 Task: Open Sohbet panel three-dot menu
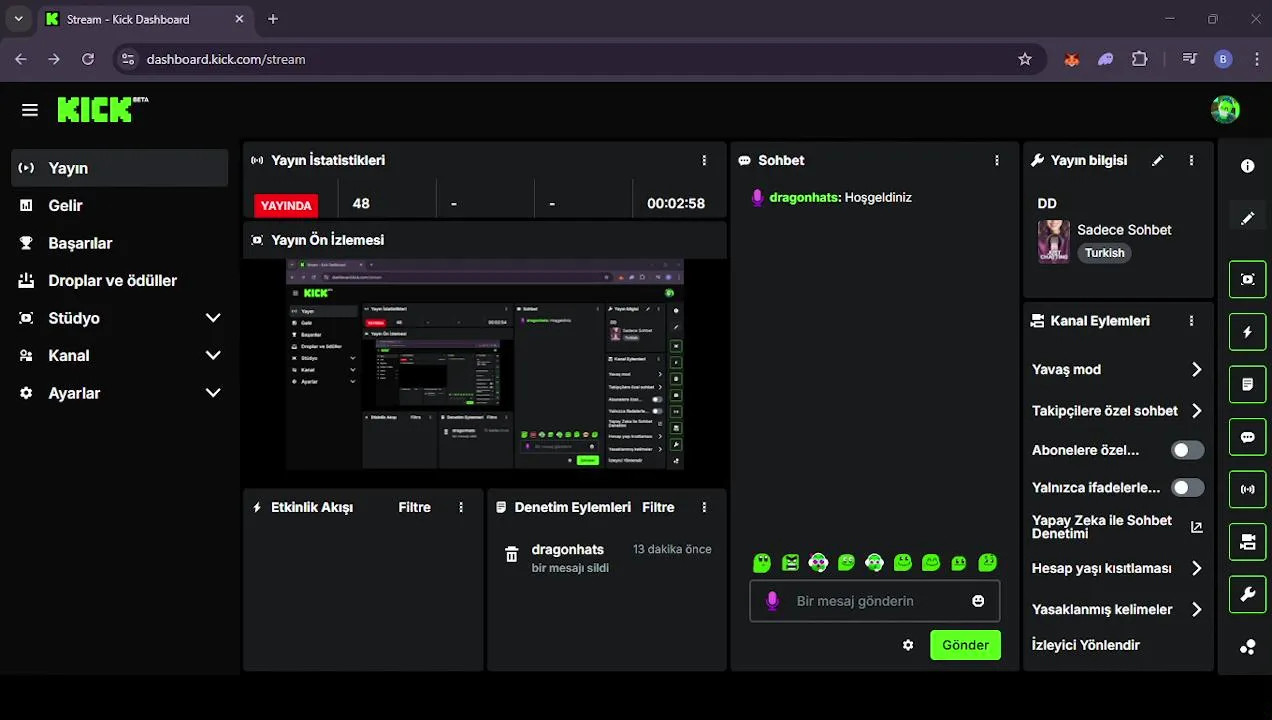coord(996,160)
